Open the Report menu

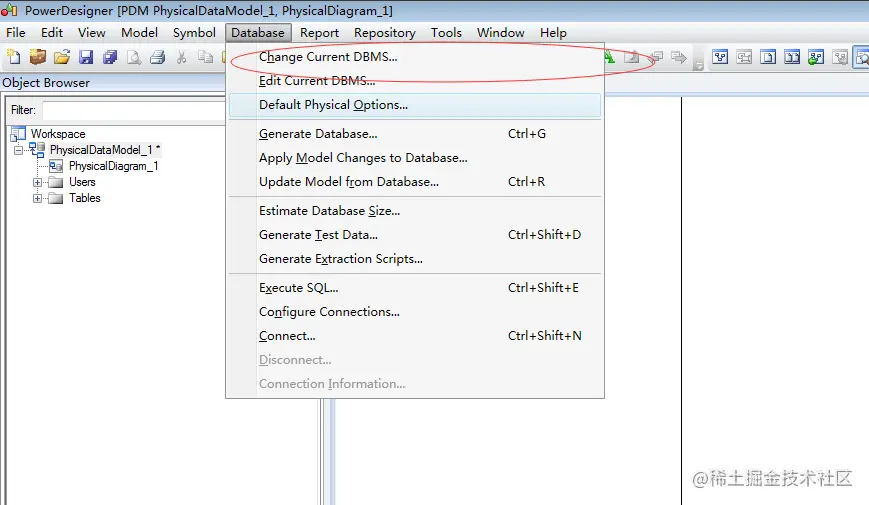tap(319, 33)
